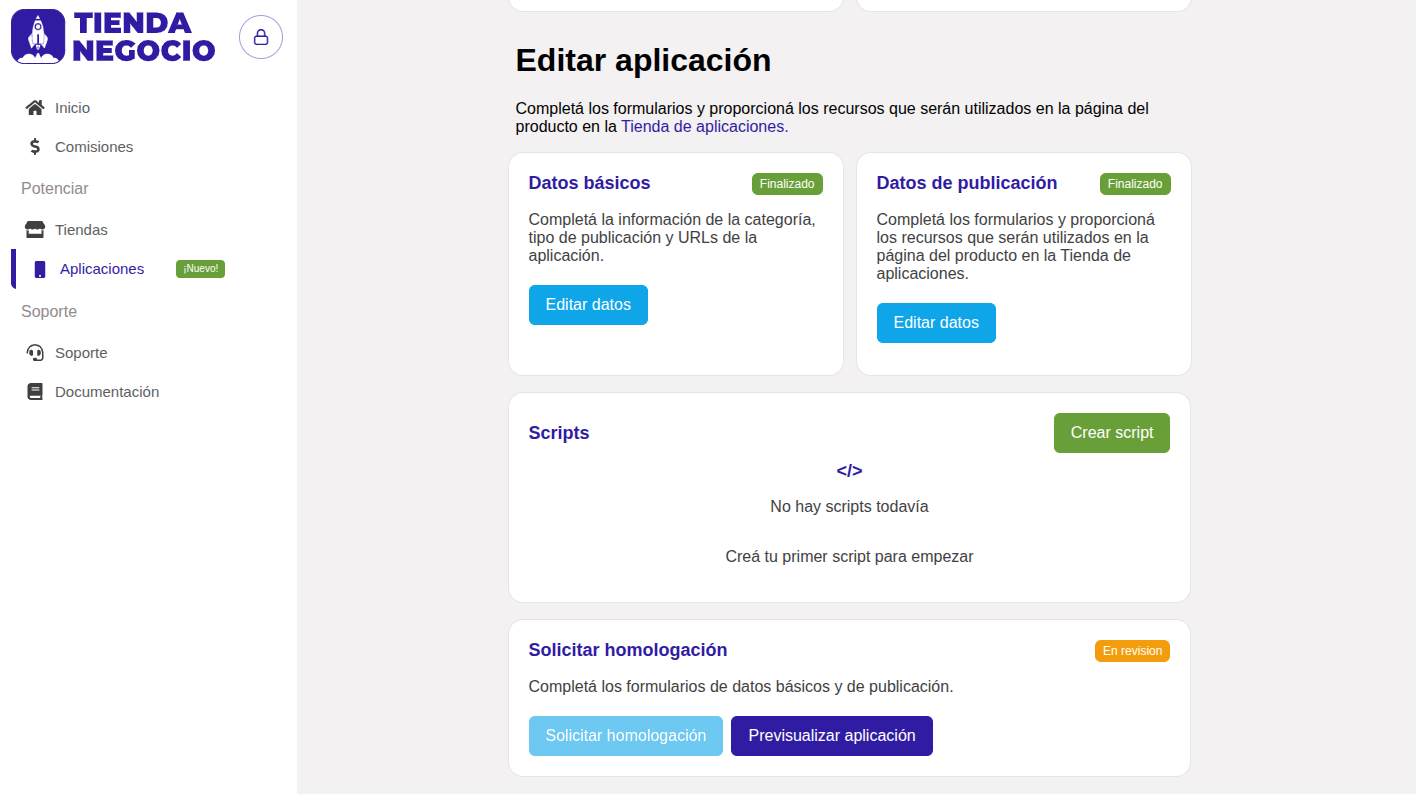The height and width of the screenshot is (794, 1416).
Task: Click the Tiendas store icon
Action: click(35, 230)
